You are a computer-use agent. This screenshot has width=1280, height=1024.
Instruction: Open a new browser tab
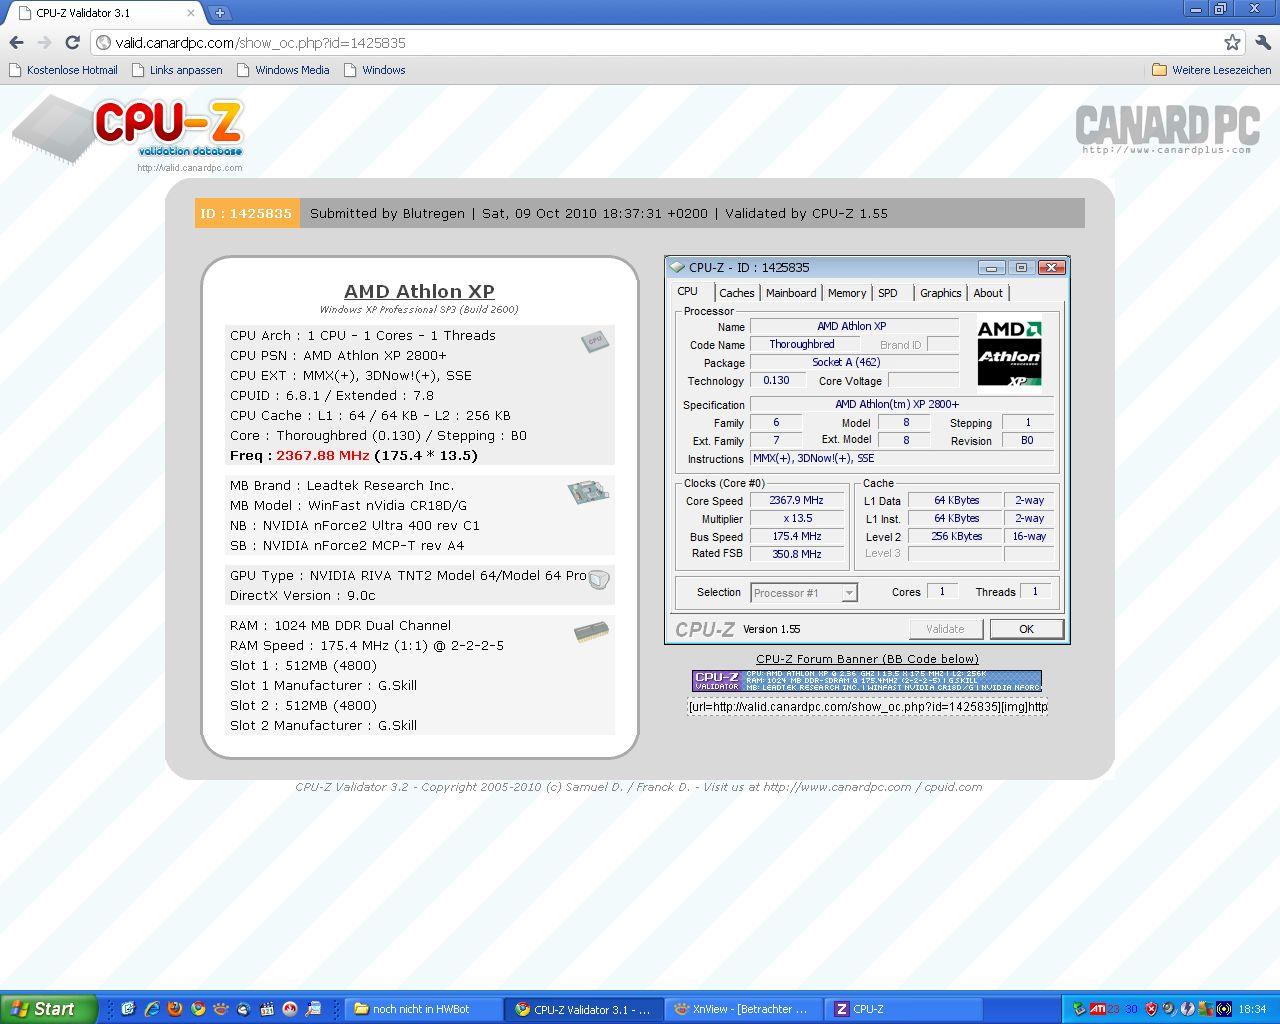point(219,13)
